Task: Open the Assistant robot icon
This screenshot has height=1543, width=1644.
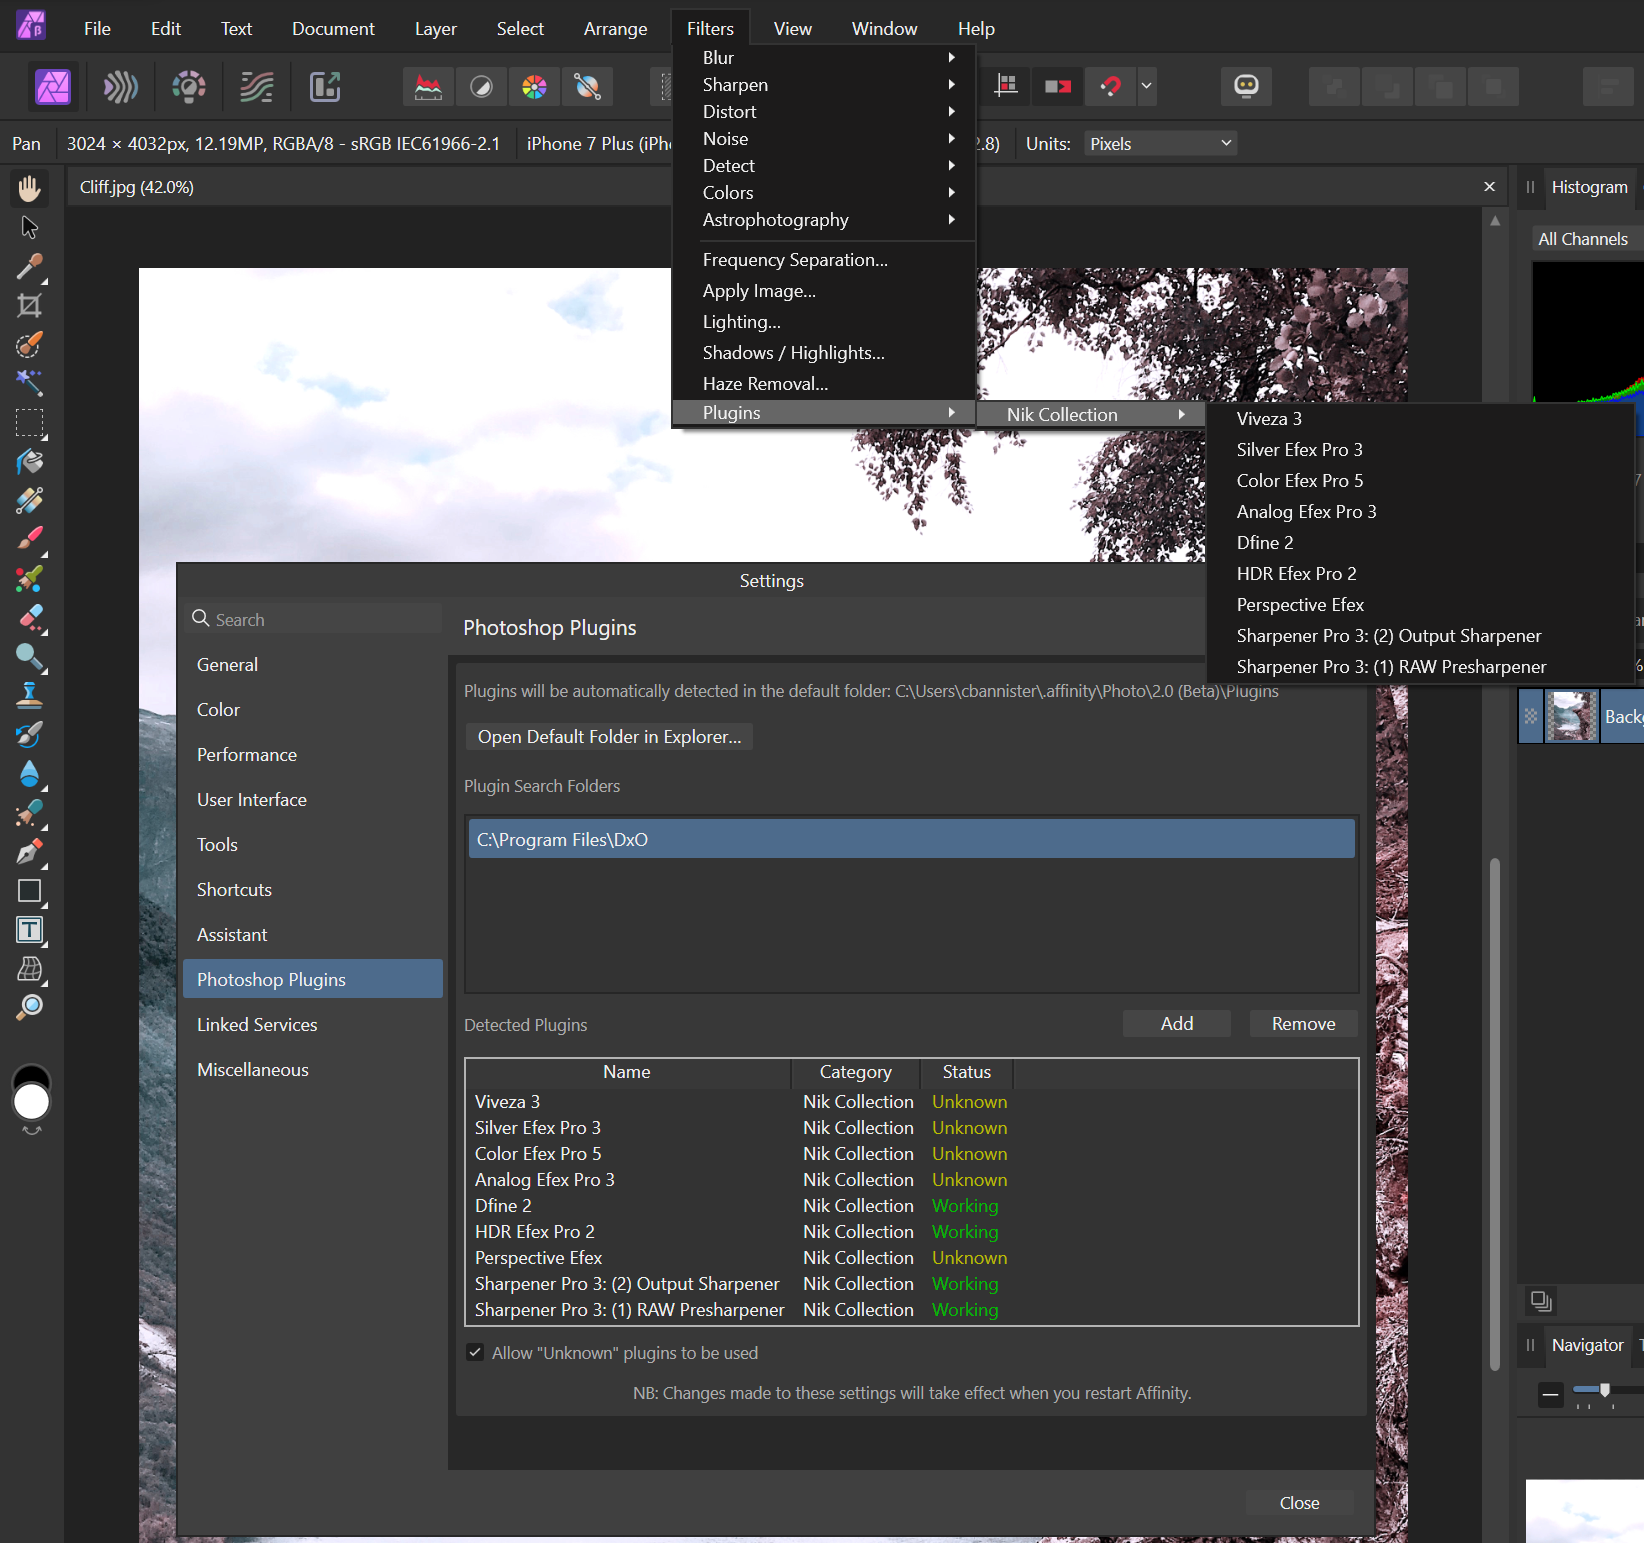Action: 1246,86
